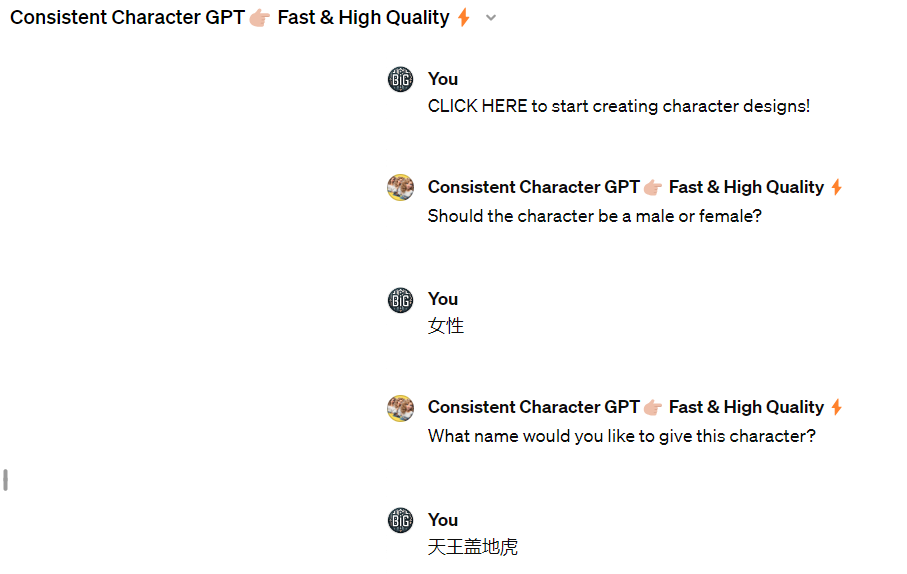
Task: Click the "What name would you like" message
Action: coord(621,436)
